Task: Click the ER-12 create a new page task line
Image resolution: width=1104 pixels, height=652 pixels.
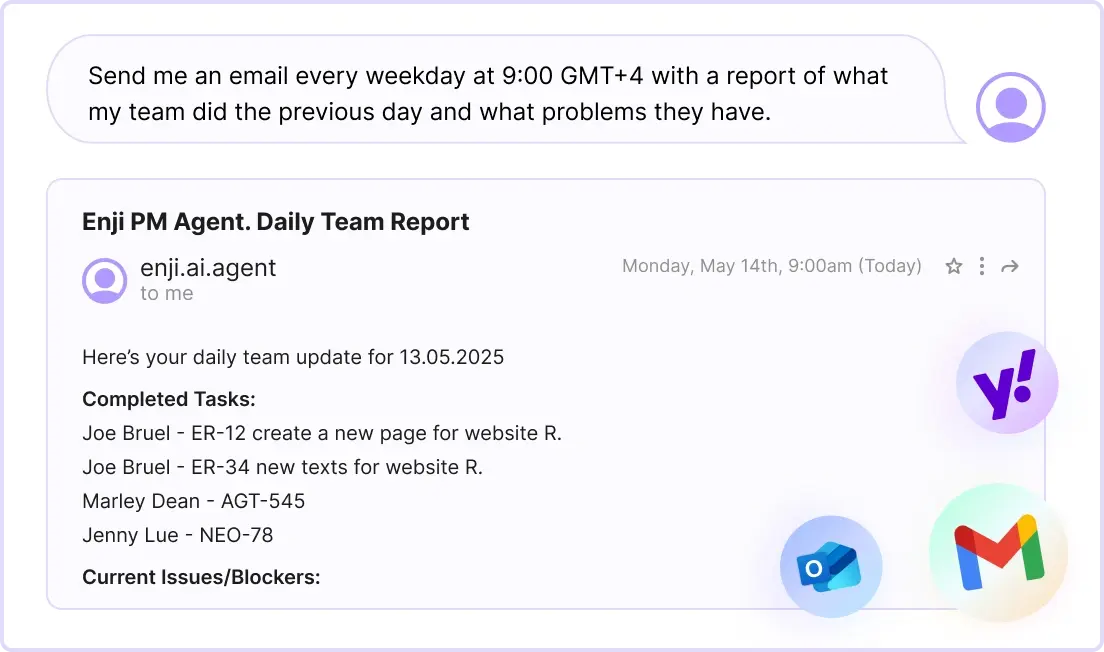Action: [x=322, y=433]
